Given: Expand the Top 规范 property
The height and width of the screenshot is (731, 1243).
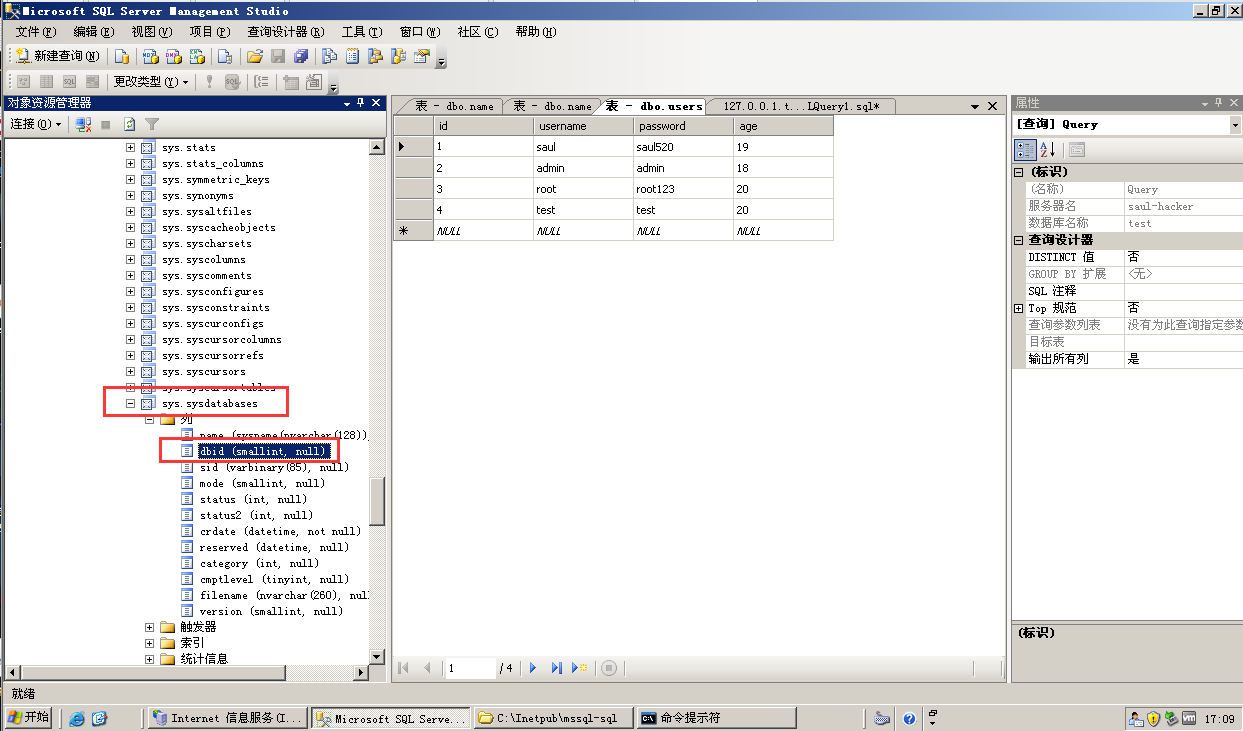Looking at the screenshot, I should 1019,308.
